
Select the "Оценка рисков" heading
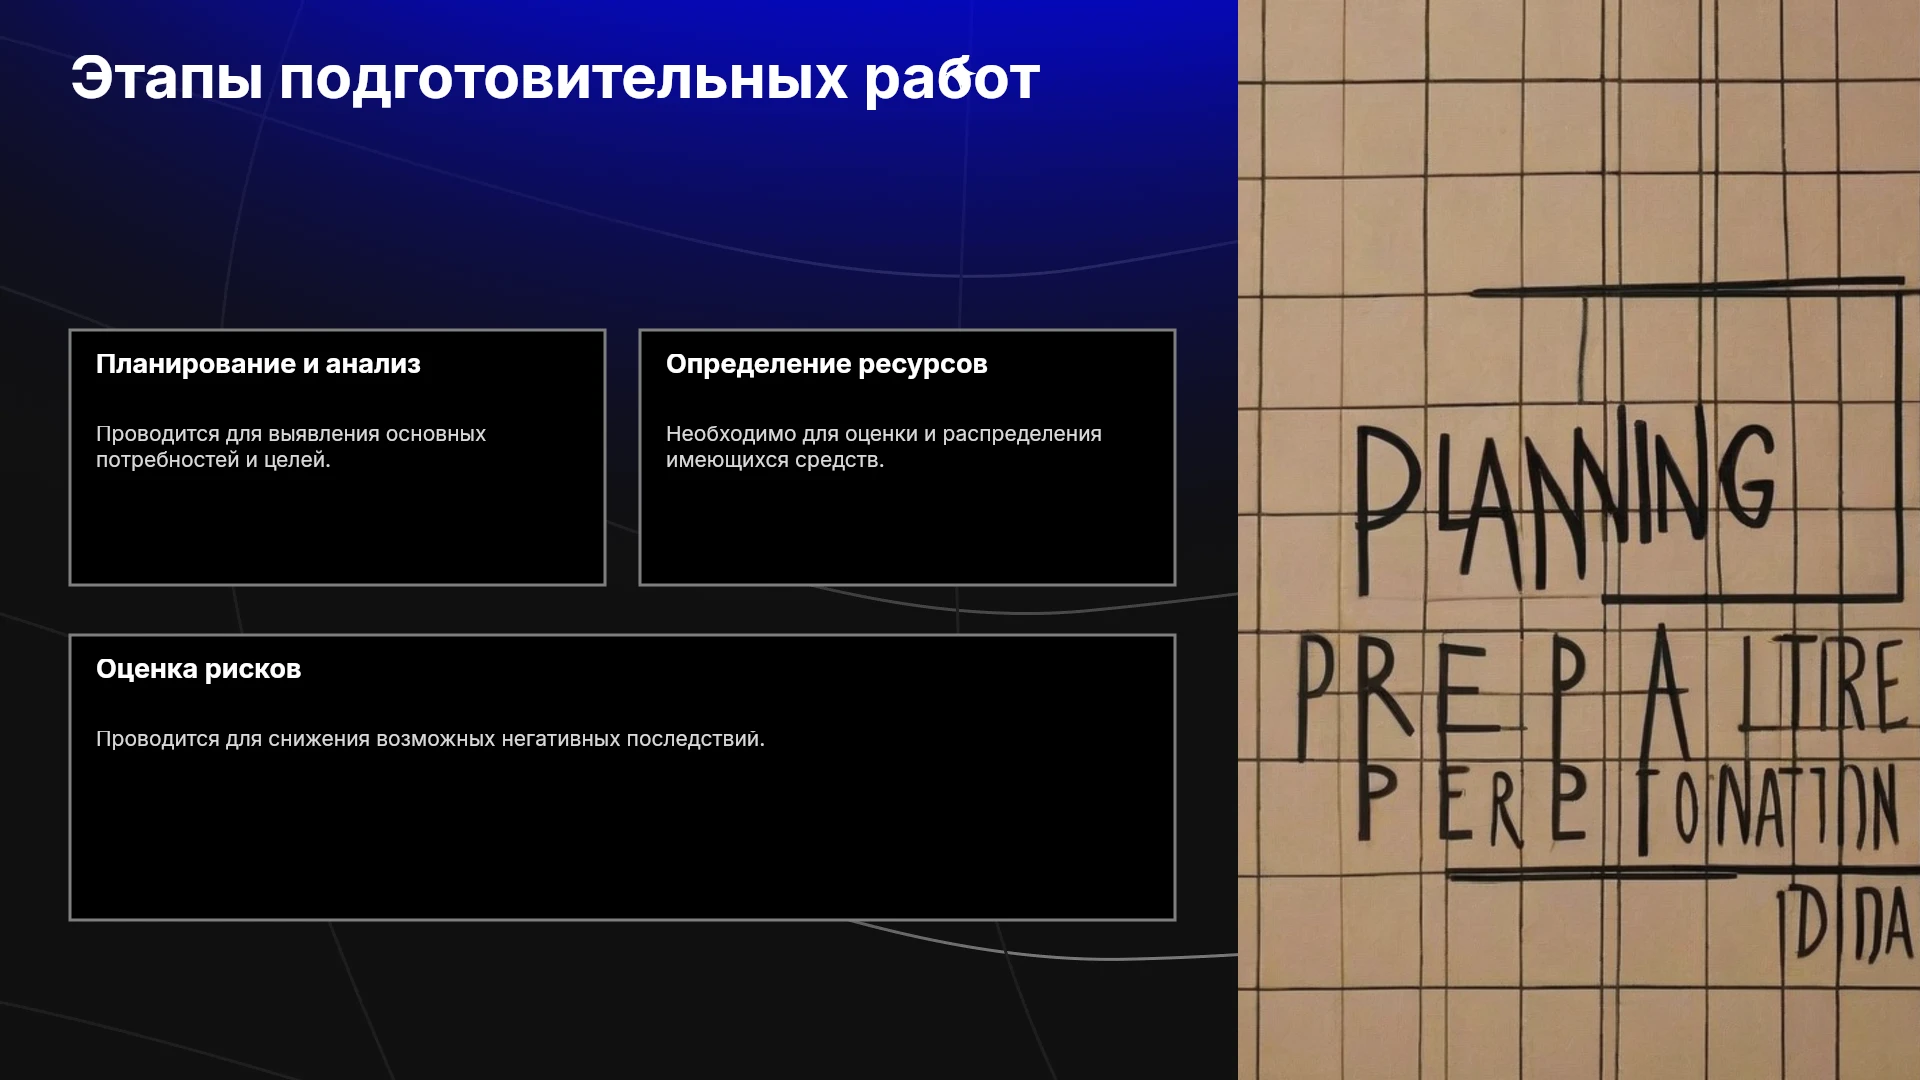[x=198, y=669]
